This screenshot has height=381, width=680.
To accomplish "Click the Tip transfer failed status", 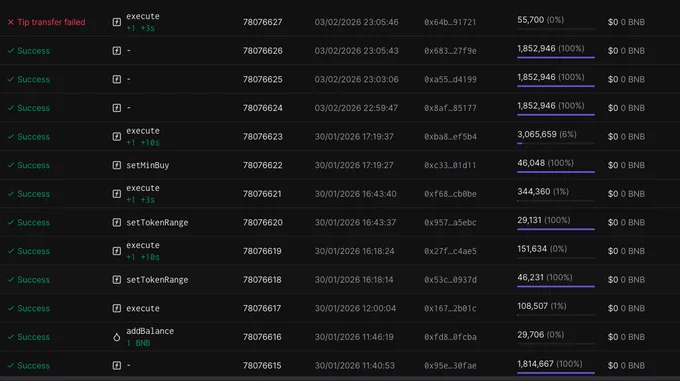I will (x=51, y=22).
